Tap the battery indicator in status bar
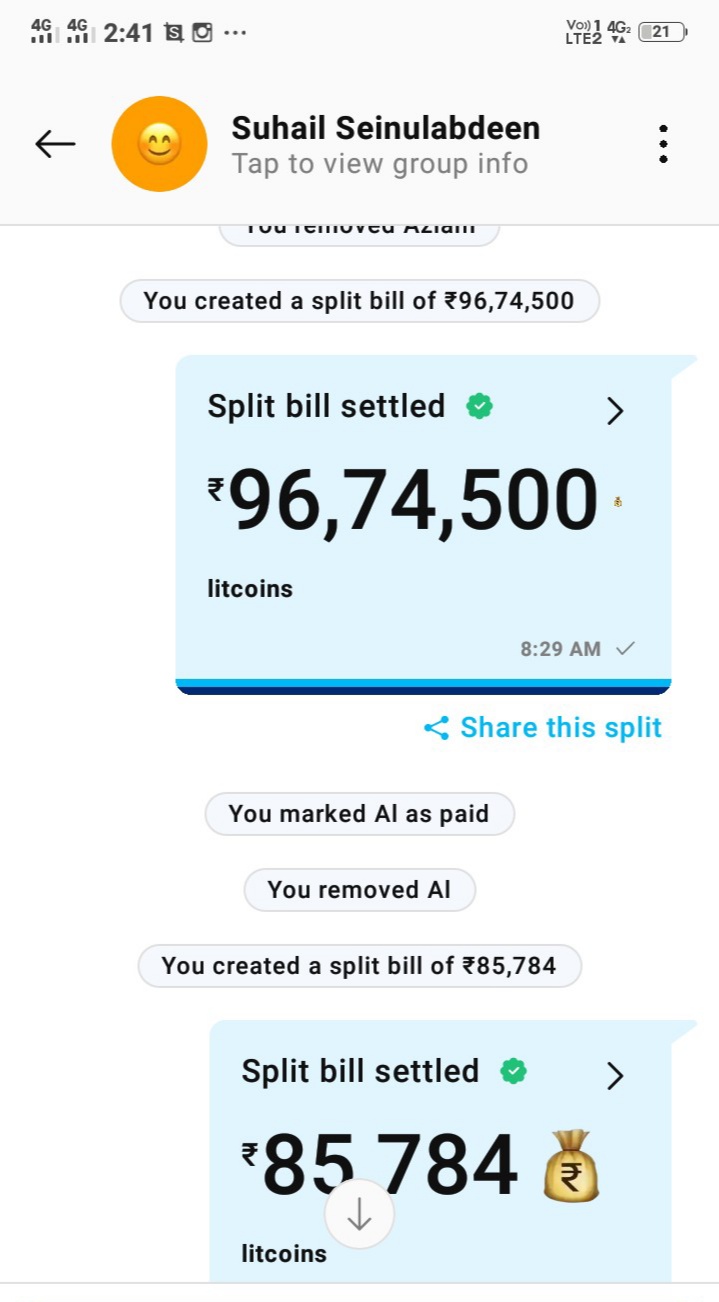Viewport: 719px width, 1302px height. click(663, 32)
